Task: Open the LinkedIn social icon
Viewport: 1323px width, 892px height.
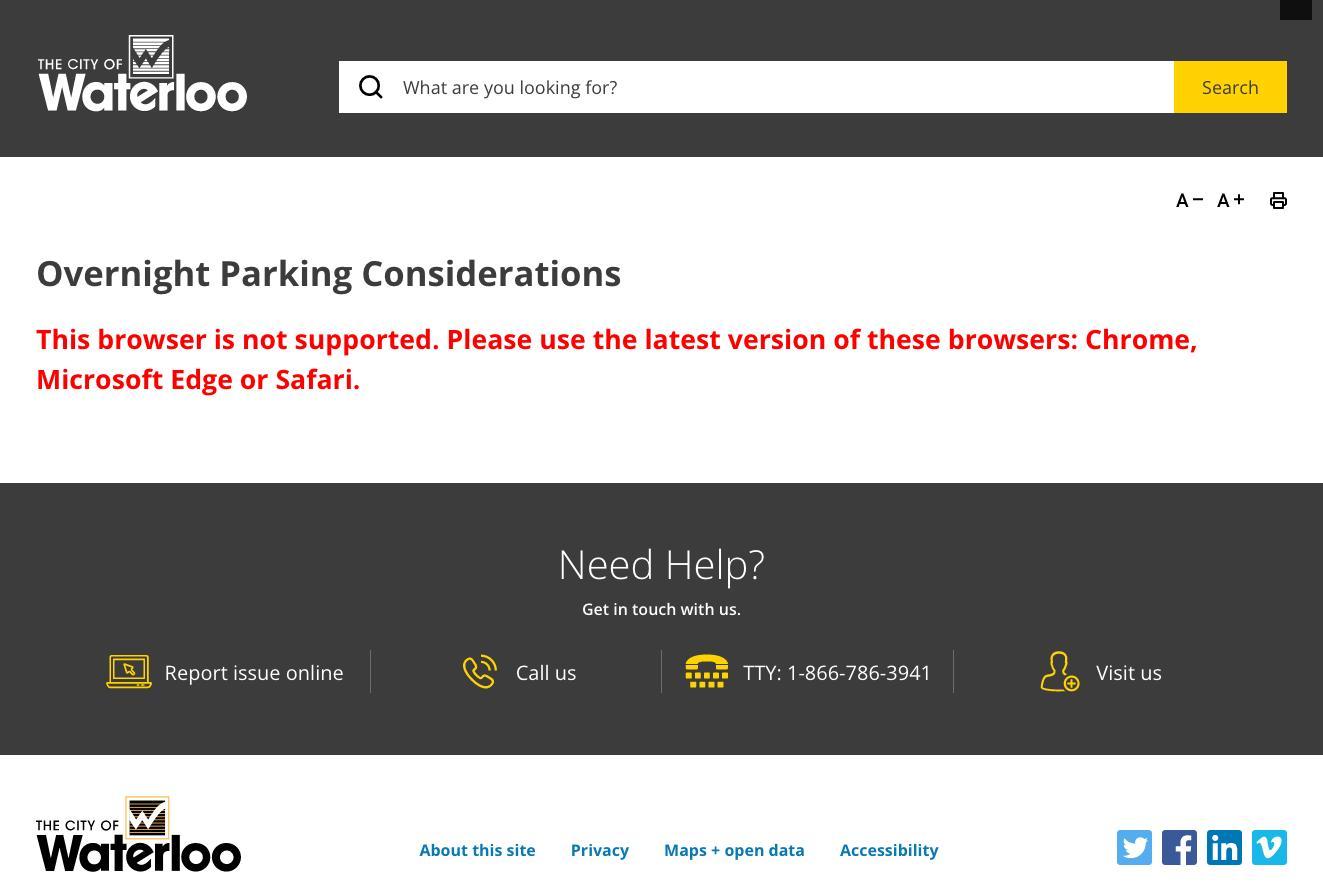Action: 1224,847
